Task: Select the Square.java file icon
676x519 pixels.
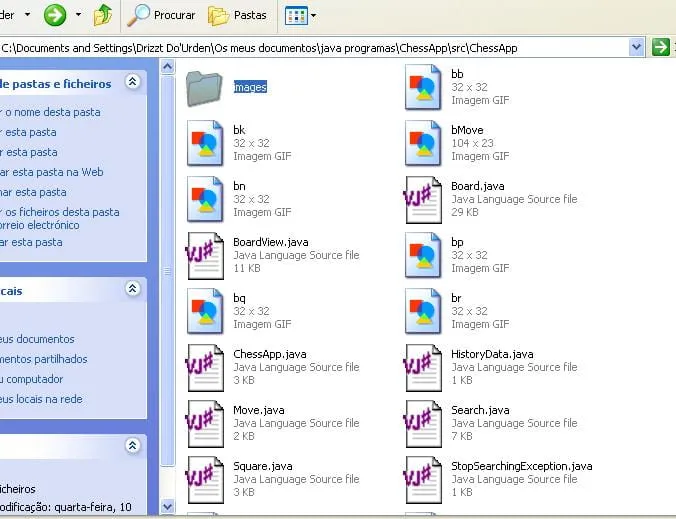Action: 205,480
